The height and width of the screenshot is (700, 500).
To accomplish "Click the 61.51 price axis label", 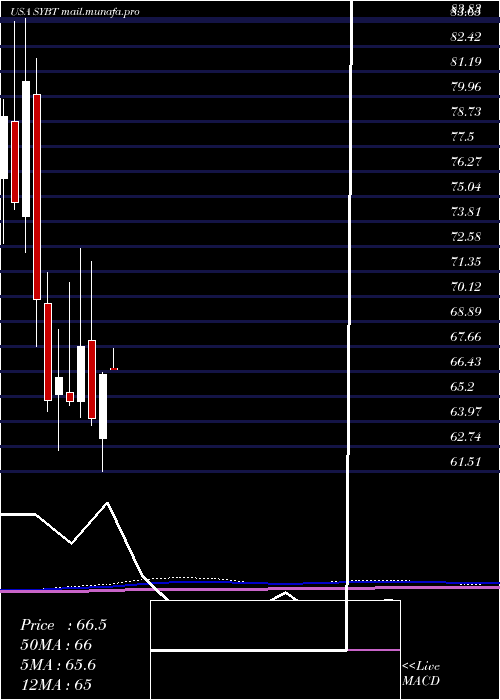I will click(x=466, y=462).
